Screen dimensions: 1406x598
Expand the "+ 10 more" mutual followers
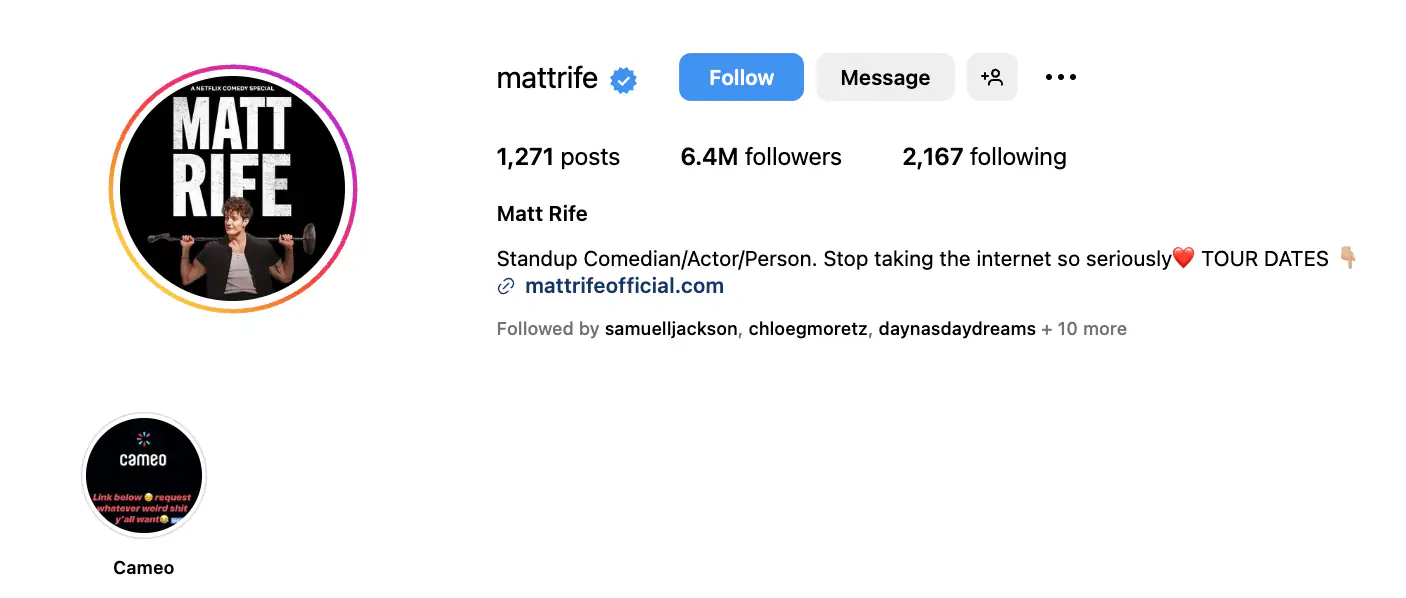pos(1084,329)
